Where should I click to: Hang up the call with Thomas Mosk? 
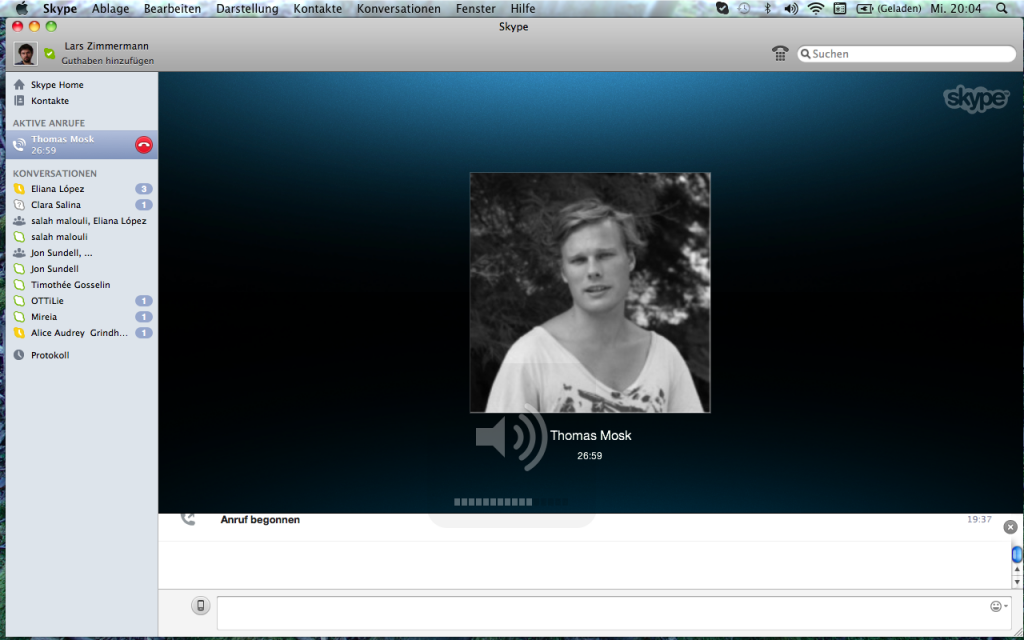[x=144, y=144]
